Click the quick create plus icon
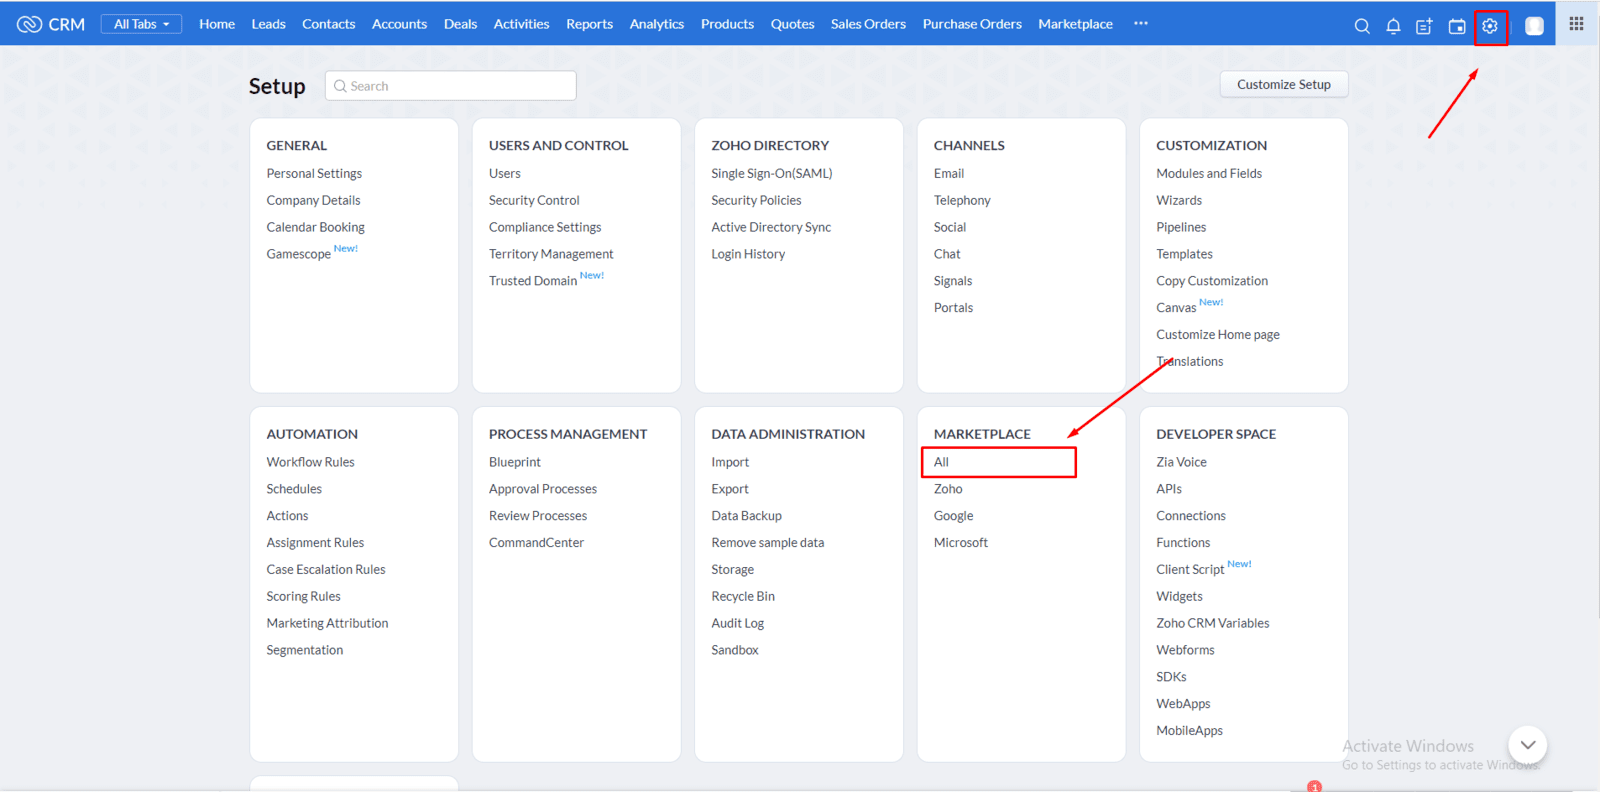 click(1424, 26)
